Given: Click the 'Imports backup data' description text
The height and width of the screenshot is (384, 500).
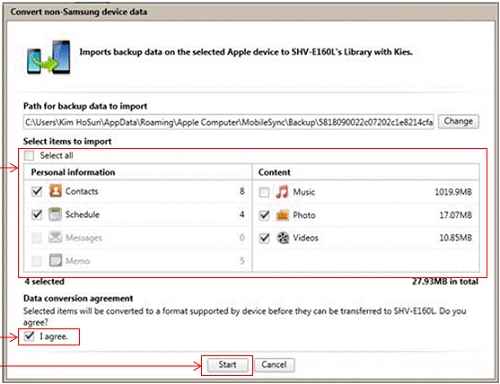Looking at the screenshot, I should [x=246, y=52].
